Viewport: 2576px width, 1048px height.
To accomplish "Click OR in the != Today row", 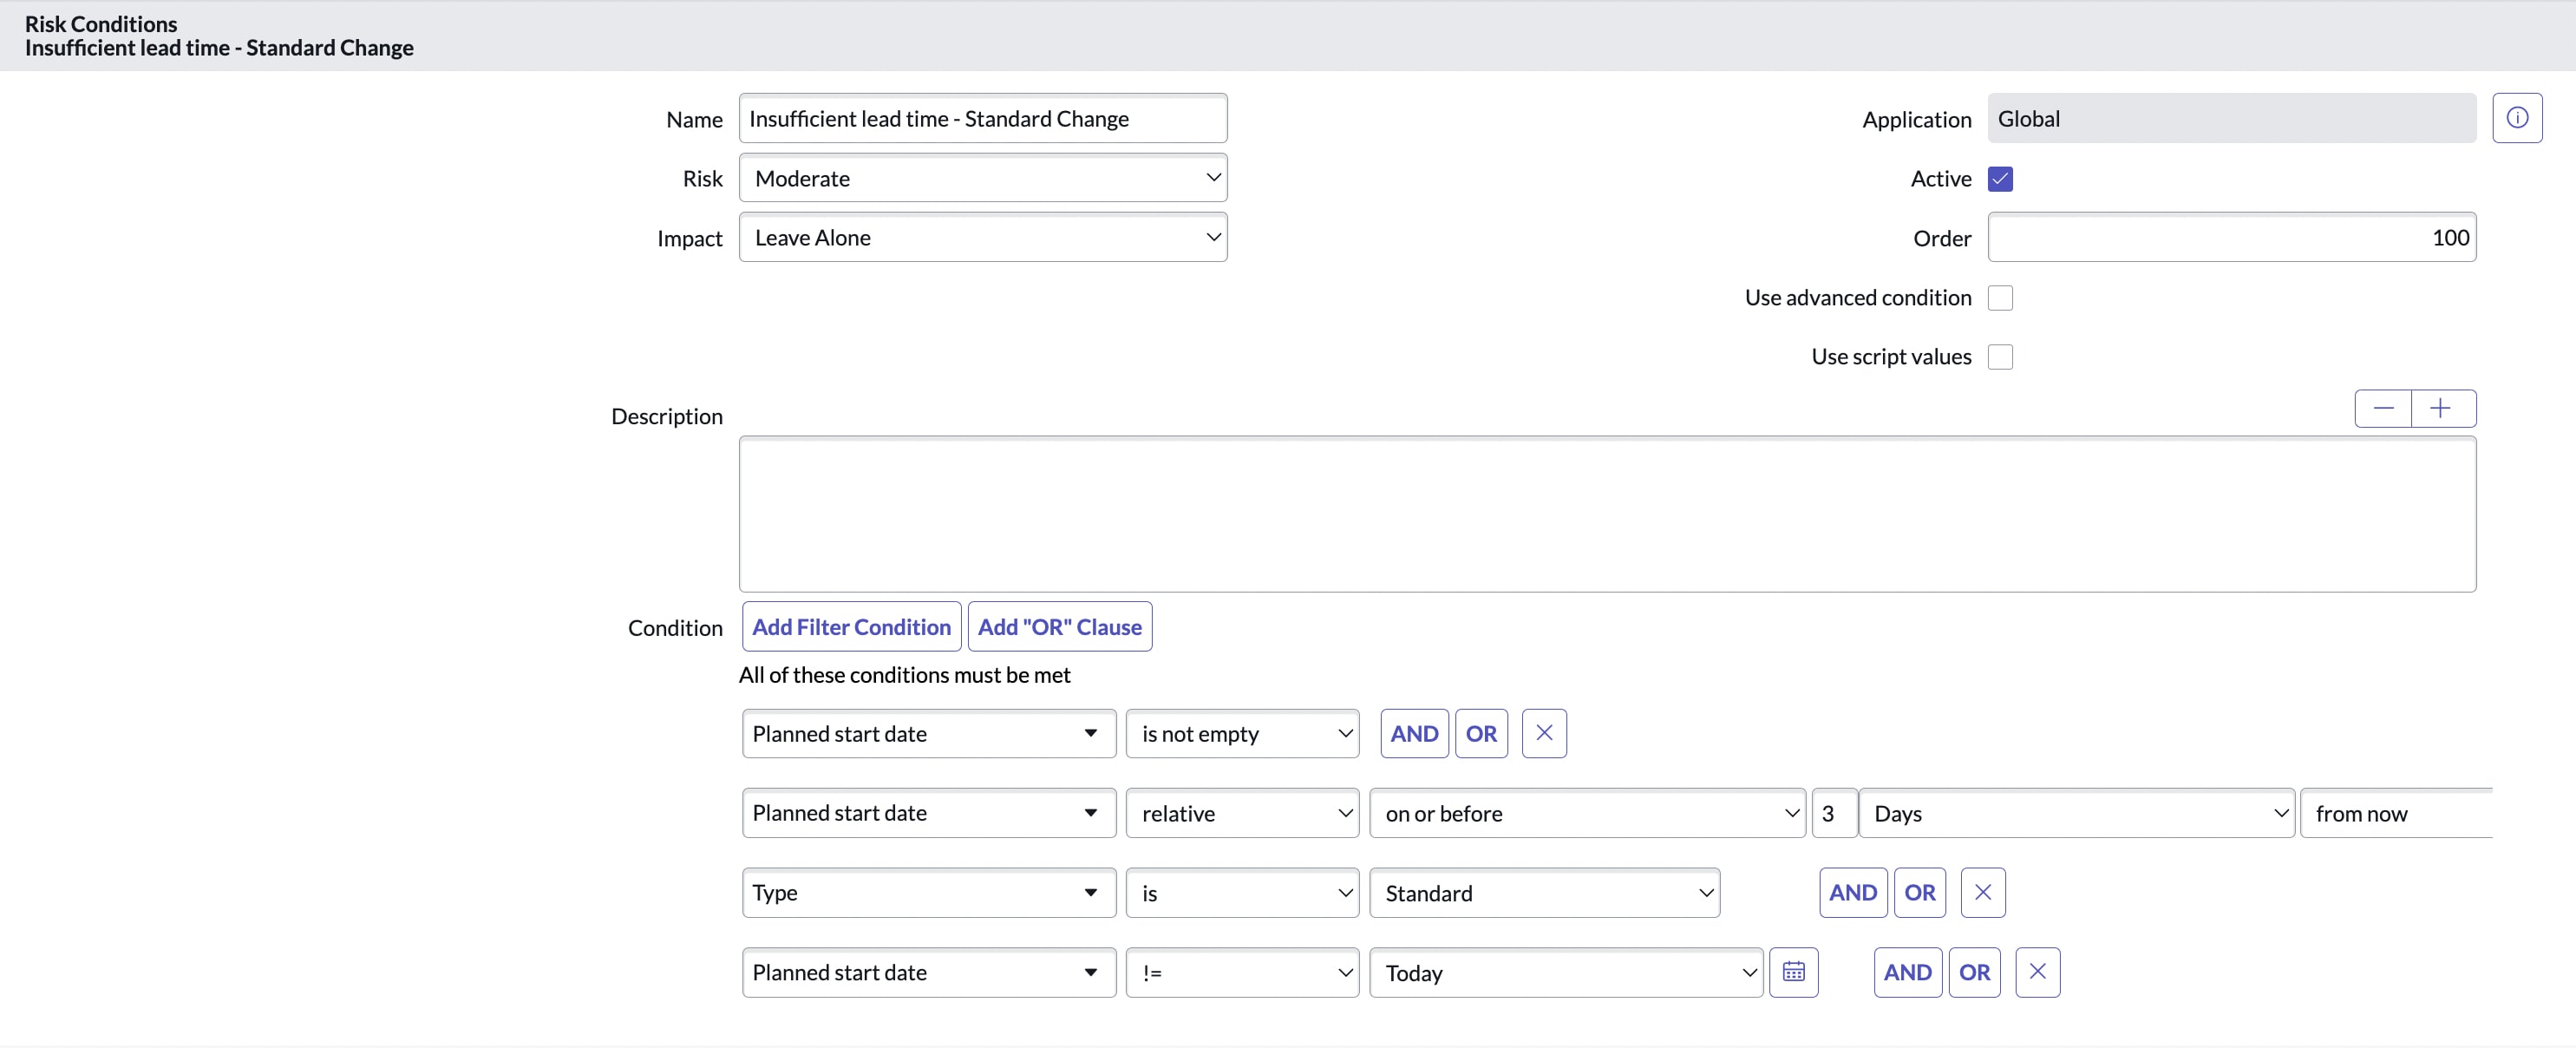I will [1975, 972].
